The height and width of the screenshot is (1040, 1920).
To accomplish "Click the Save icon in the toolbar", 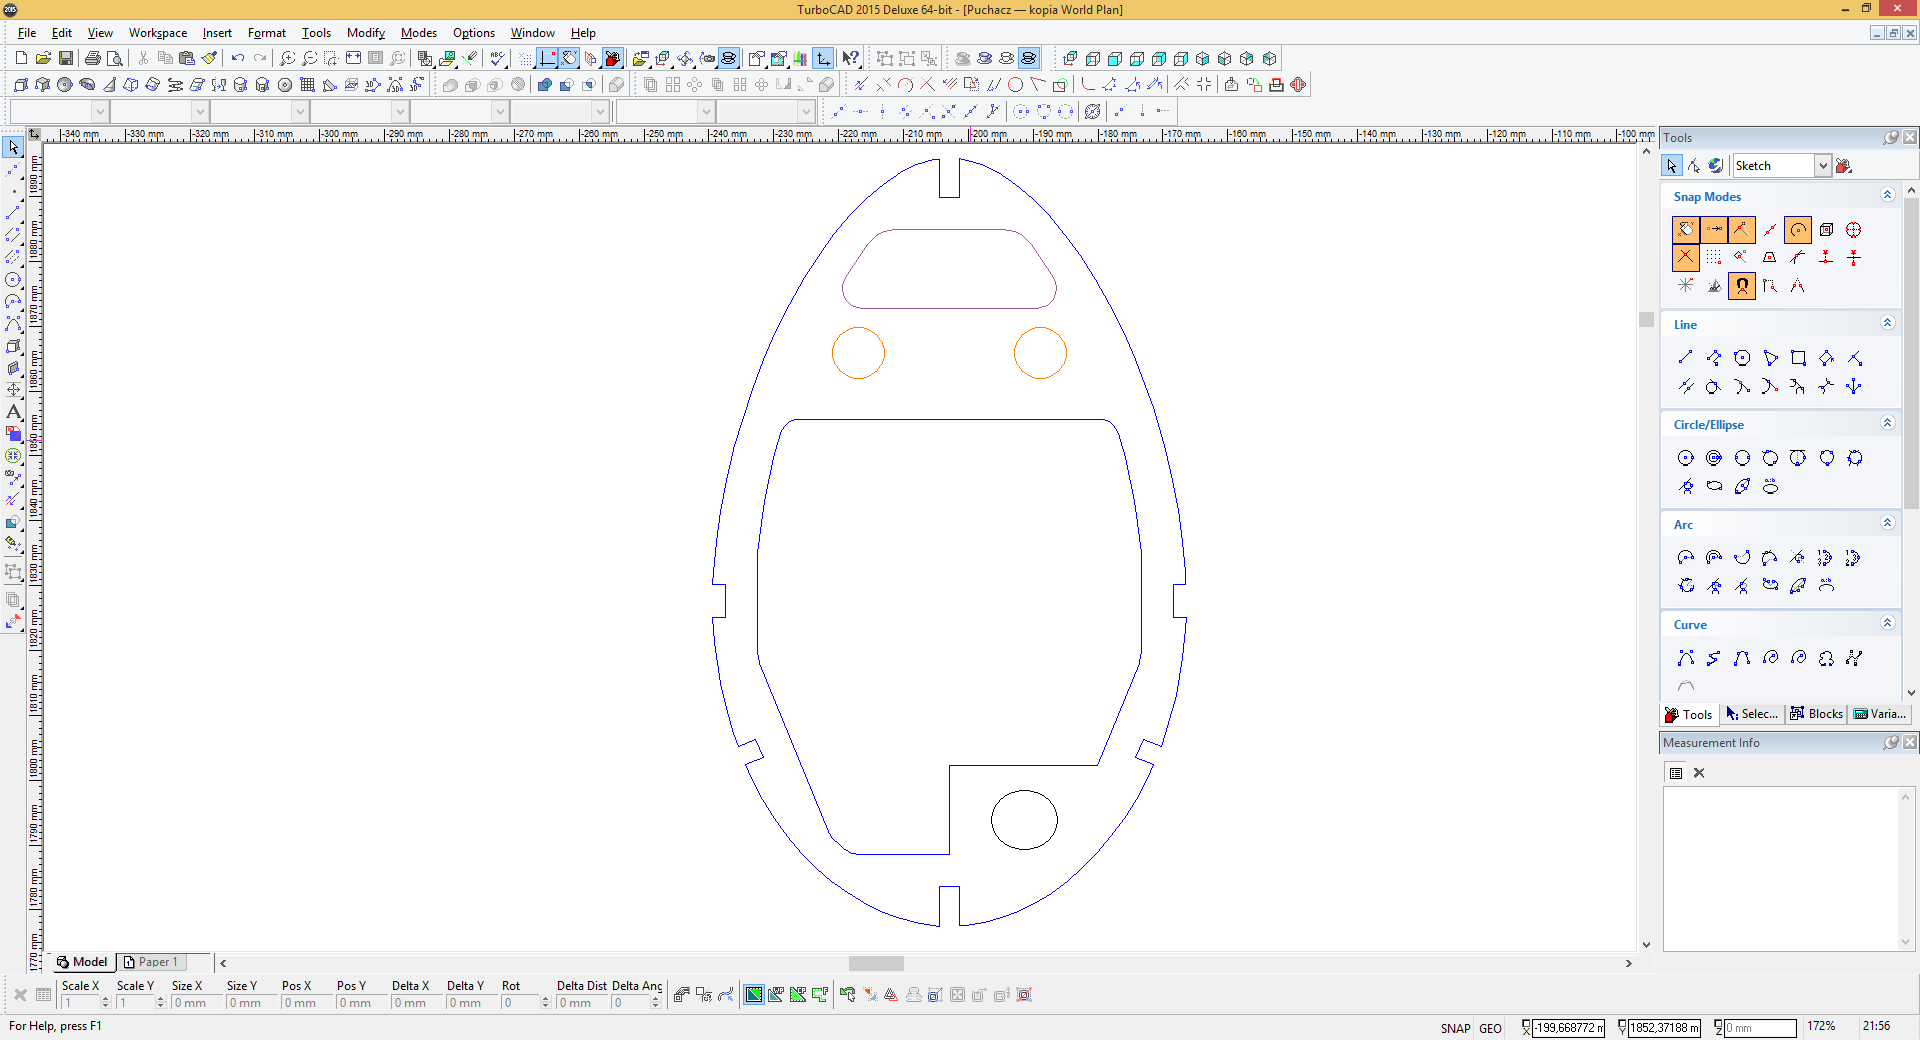I will tap(66, 59).
